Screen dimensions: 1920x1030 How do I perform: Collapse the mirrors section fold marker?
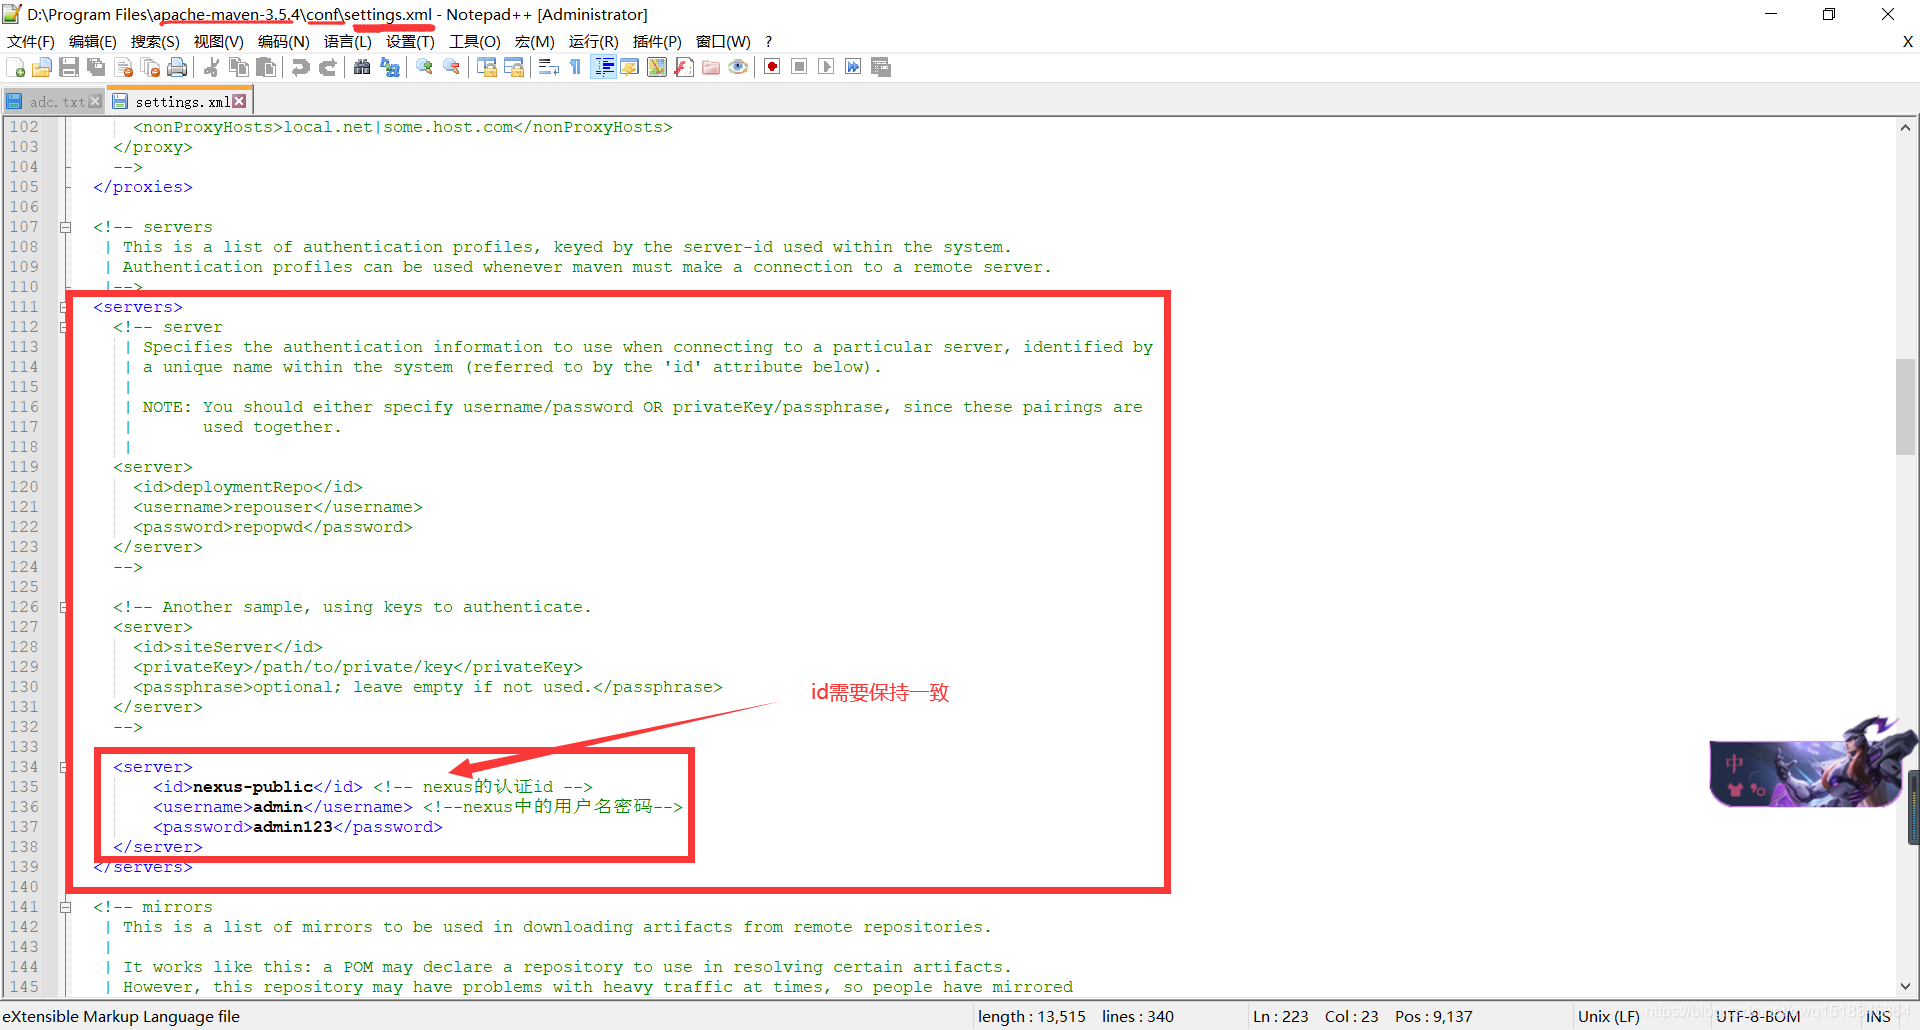click(66, 907)
